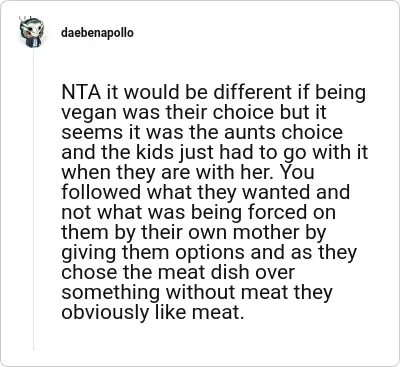Viewport: 400px width, 367px height.
Task: Click the word "options" in the comment
Action: tap(210, 253)
